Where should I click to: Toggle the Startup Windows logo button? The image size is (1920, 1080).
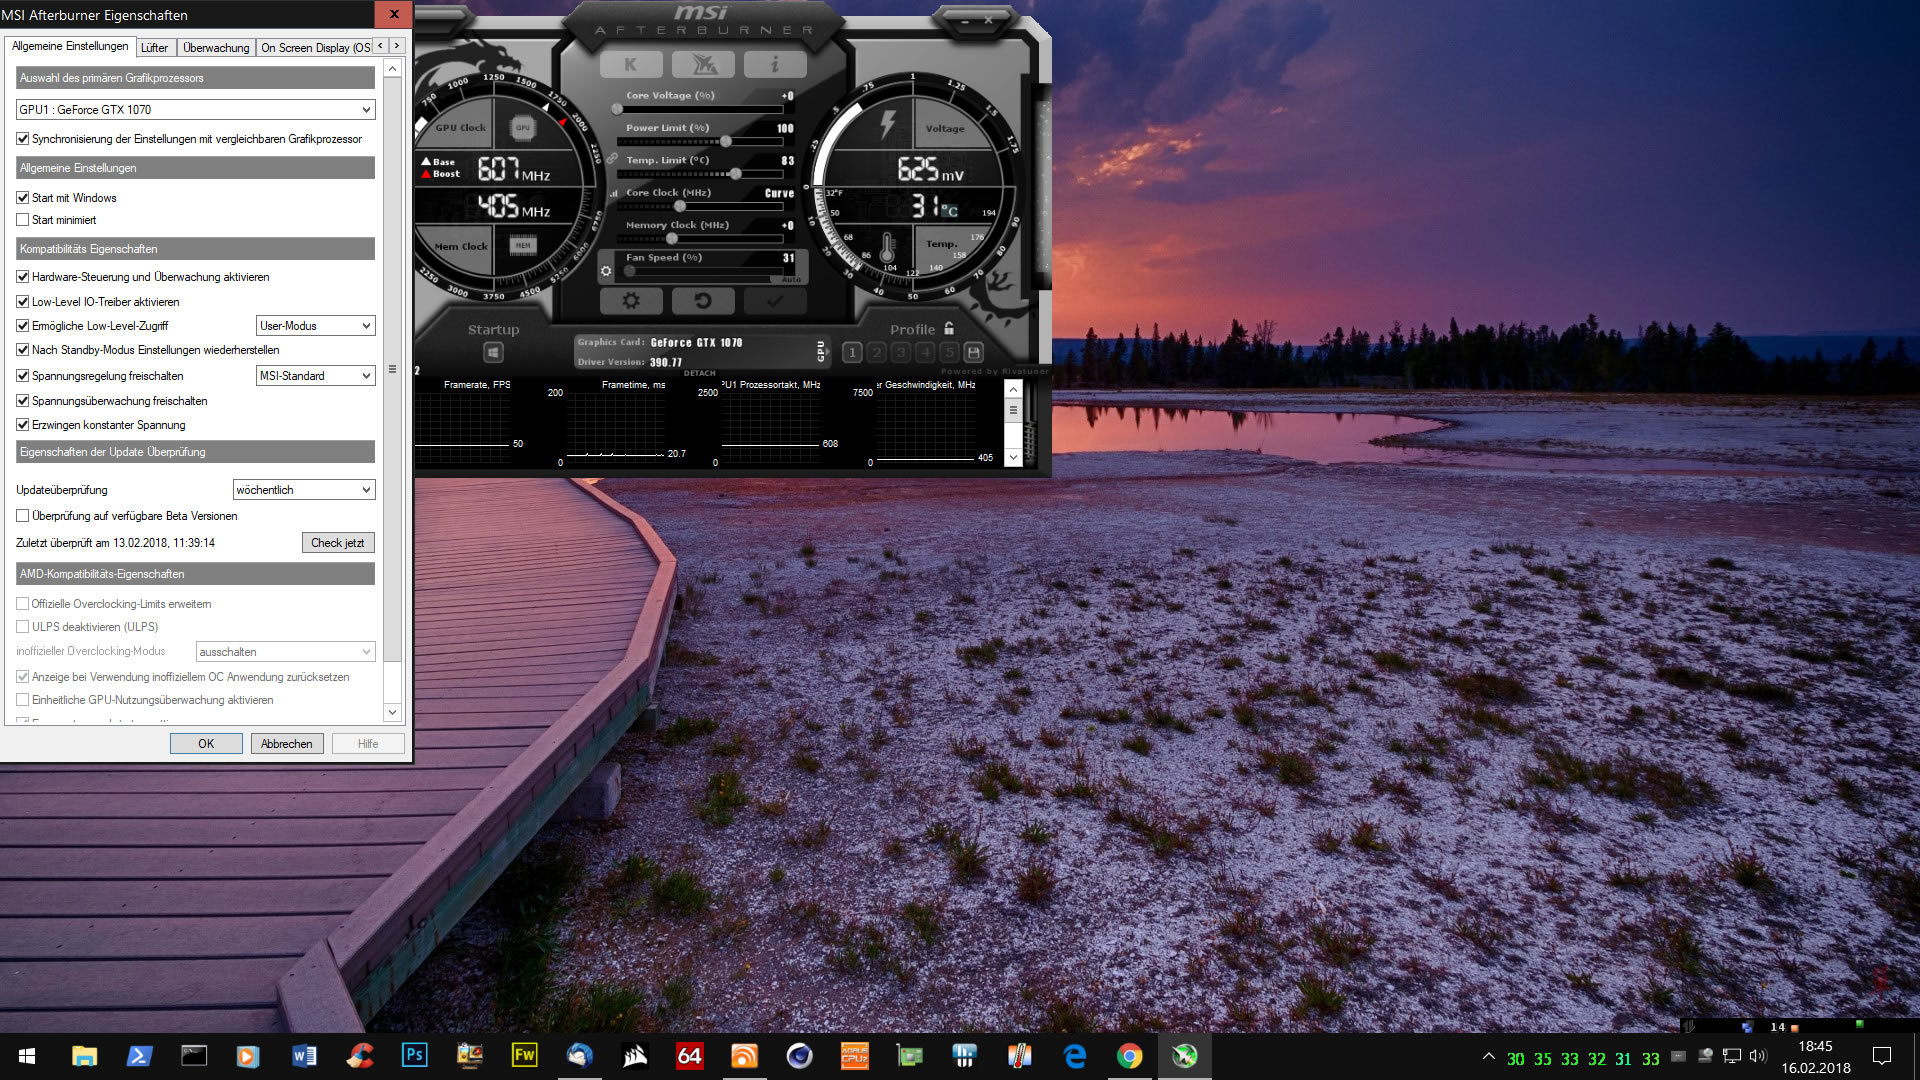pos(493,352)
